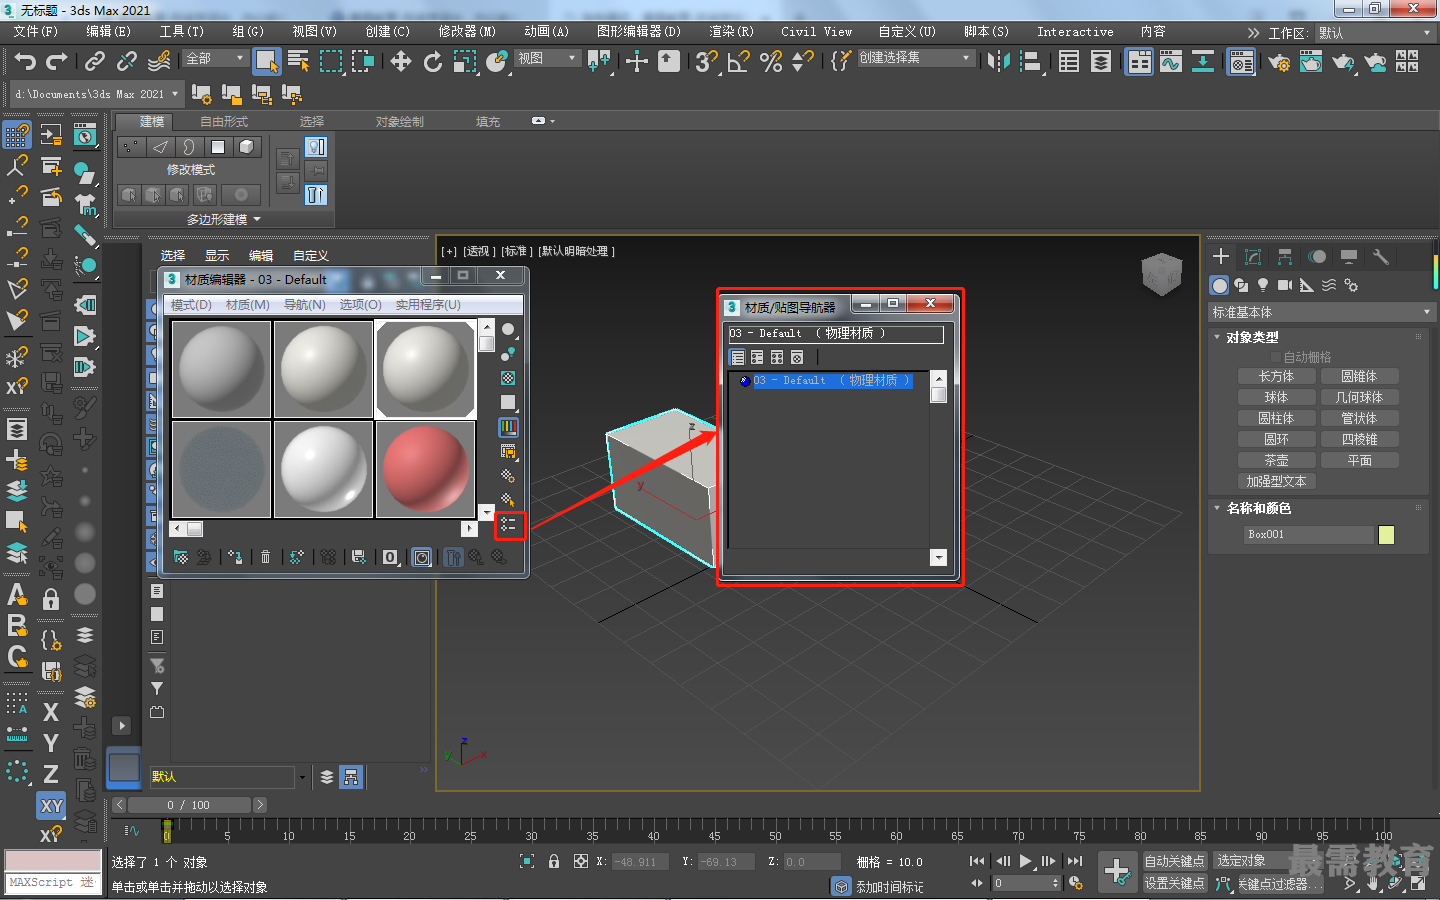The height and width of the screenshot is (900, 1440).
Task: Open the 工作区 默认 dropdown
Action: point(1376,33)
